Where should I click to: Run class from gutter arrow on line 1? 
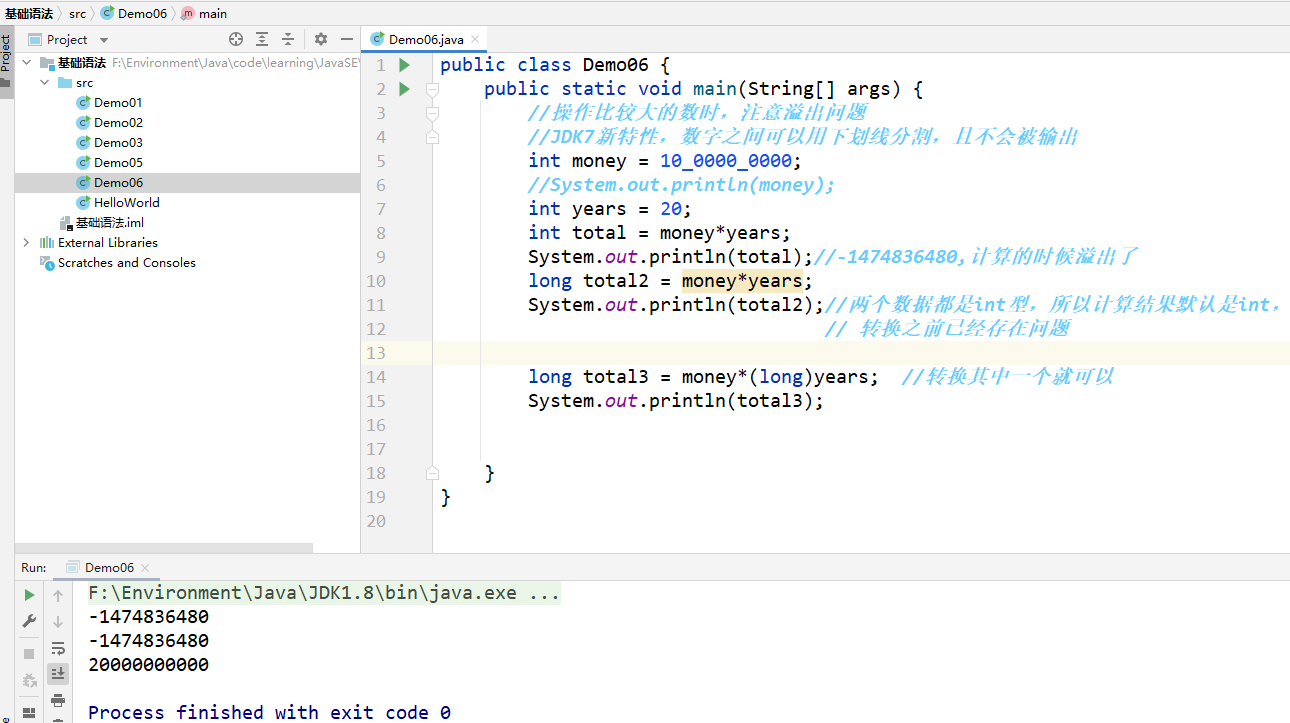click(x=404, y=65)
